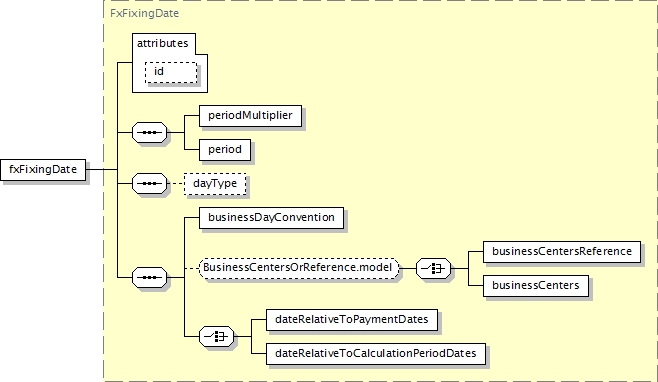The image size is (658, 382).
Task: Select the optional dayType element
Action: (215, 184)
